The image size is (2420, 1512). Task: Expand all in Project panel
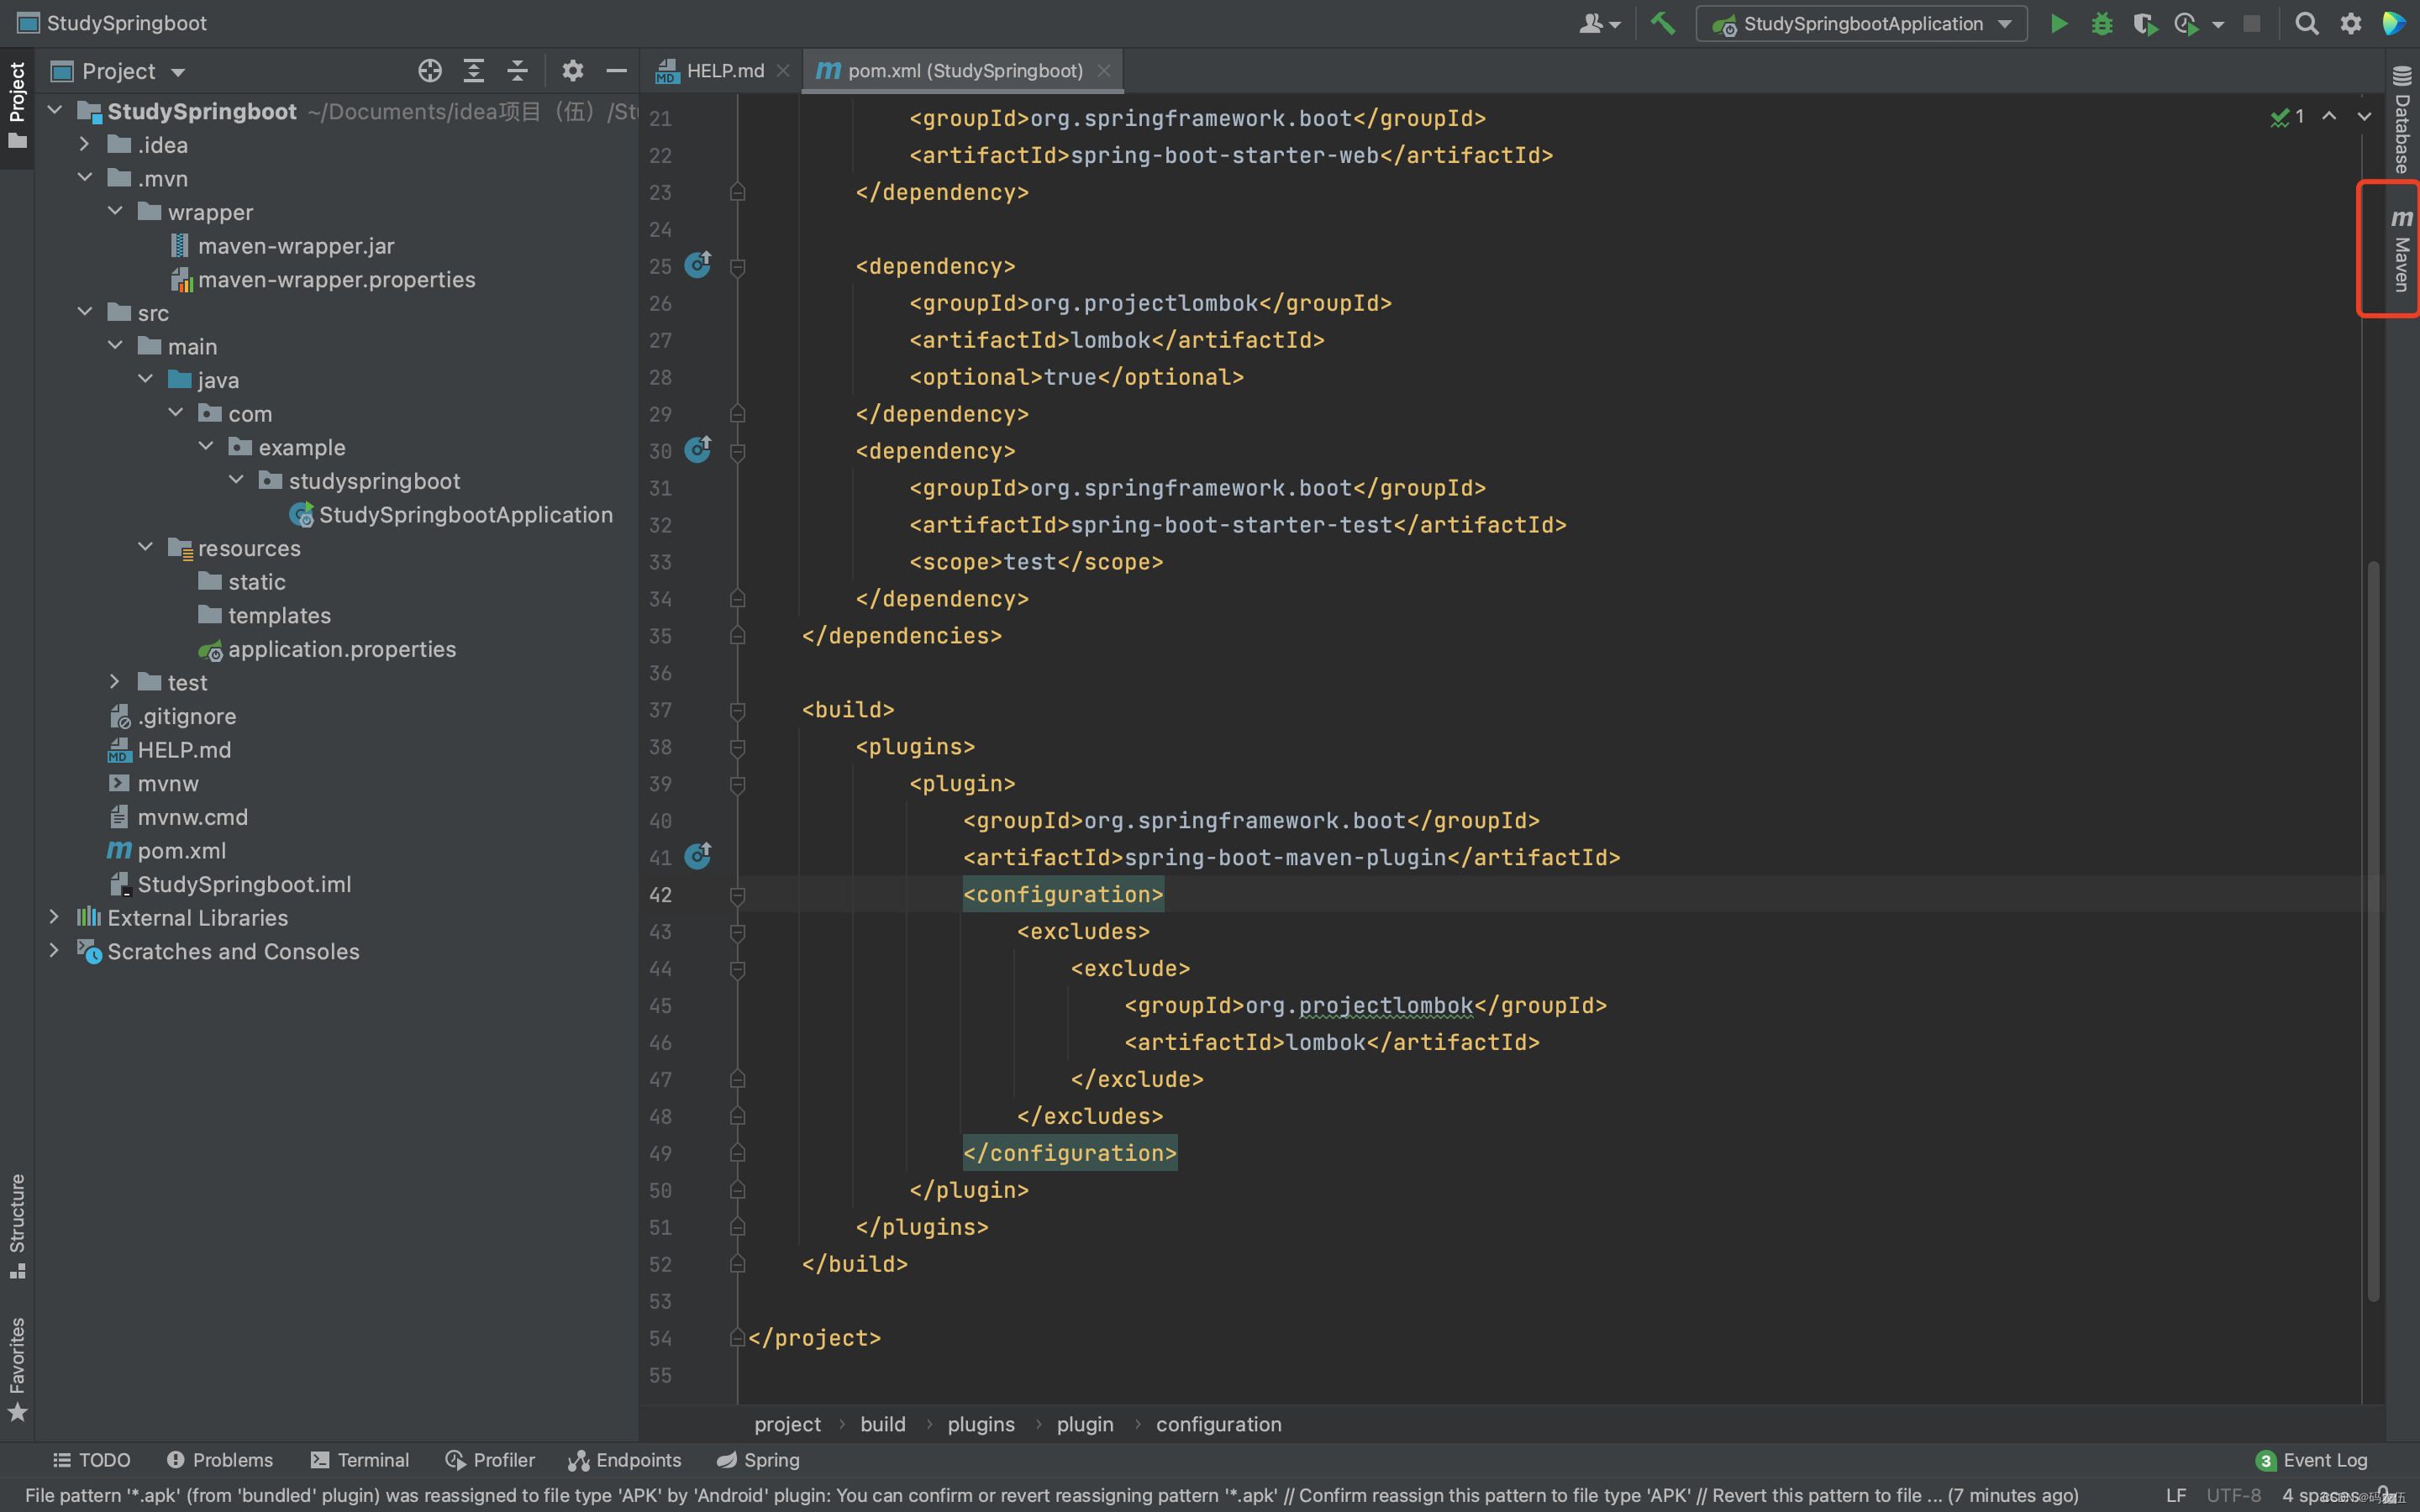[474, 71]
